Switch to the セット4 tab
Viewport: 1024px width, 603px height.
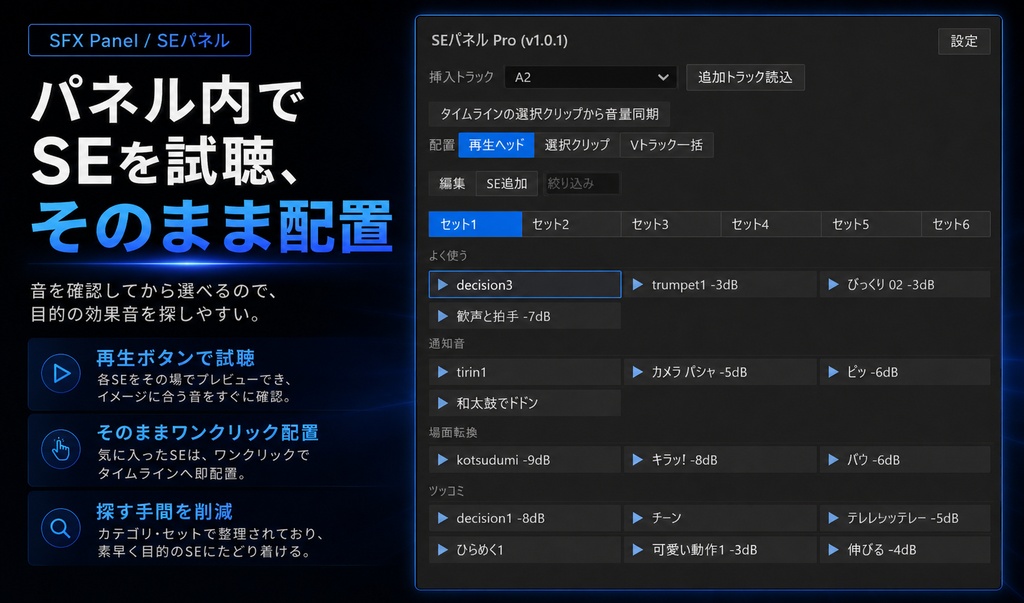tap(771, 224)
